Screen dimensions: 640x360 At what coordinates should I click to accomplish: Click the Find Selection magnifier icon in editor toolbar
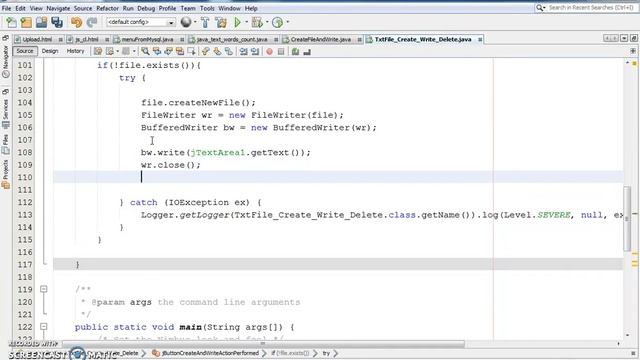coord(145,51)
